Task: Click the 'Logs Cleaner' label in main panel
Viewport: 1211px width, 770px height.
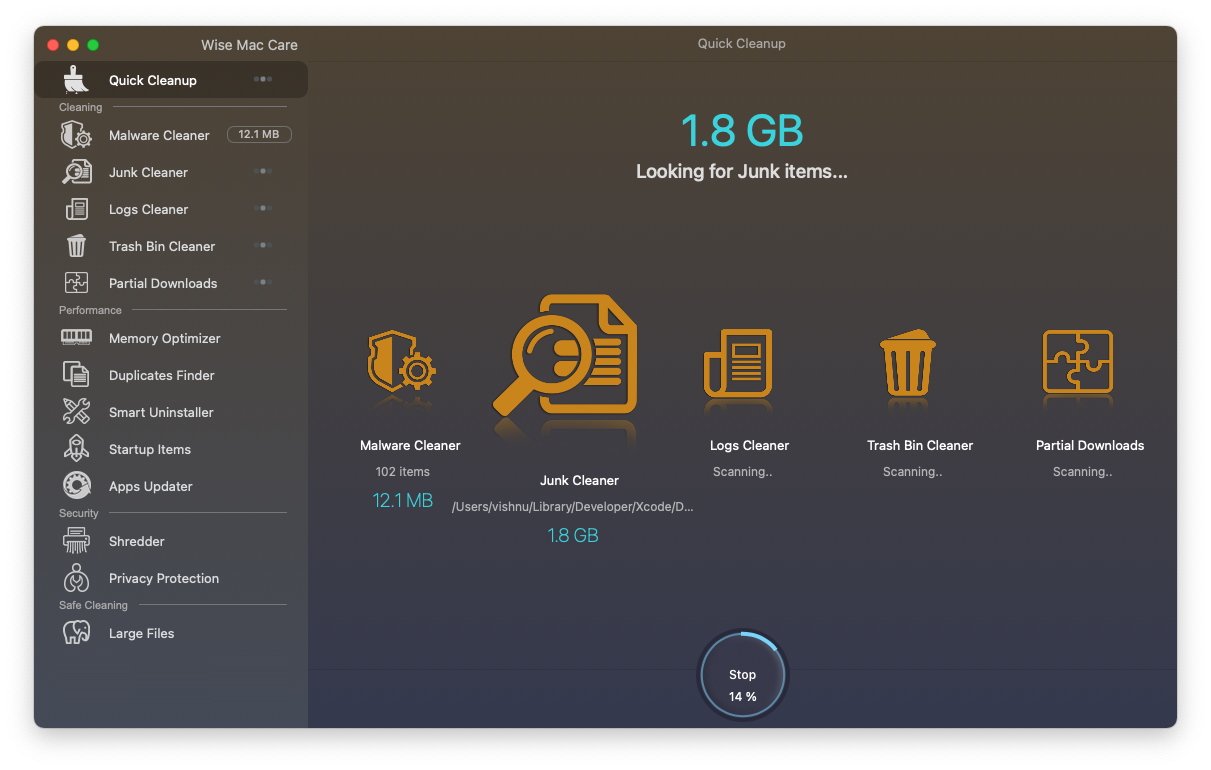Action: 750,445
